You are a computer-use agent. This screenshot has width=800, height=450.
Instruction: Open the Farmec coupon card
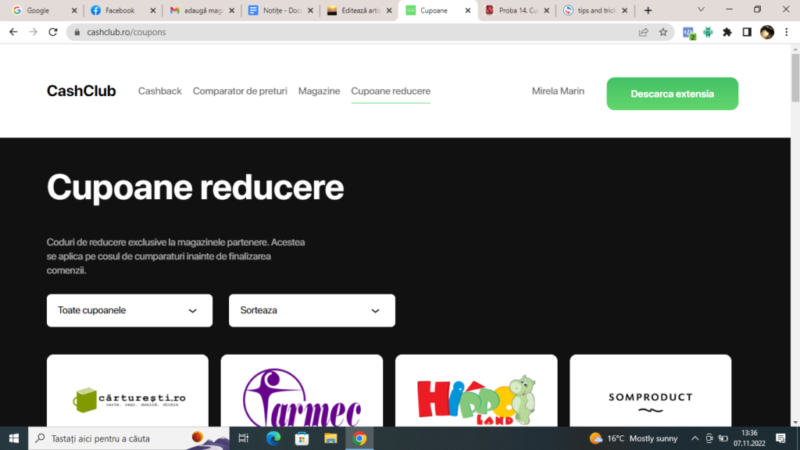[302, 391]
